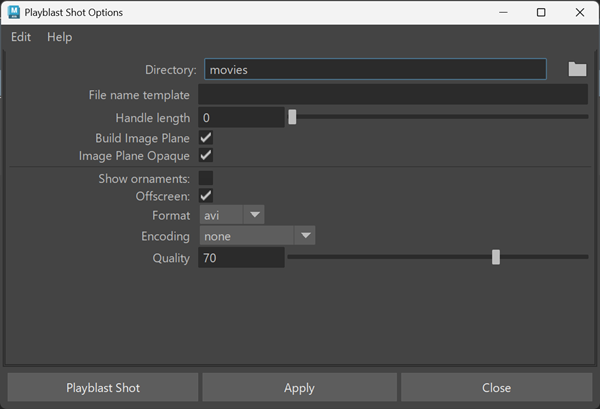Click the File name template field
The width and height of the screenshot is (600, 409).
(x=392, y=95)
